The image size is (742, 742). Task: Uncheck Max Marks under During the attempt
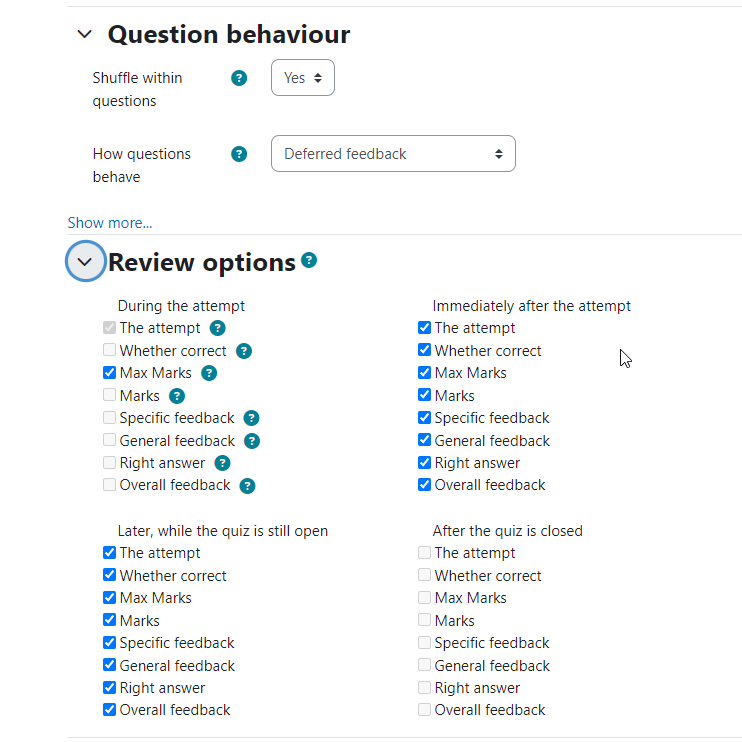click(109, 372)
